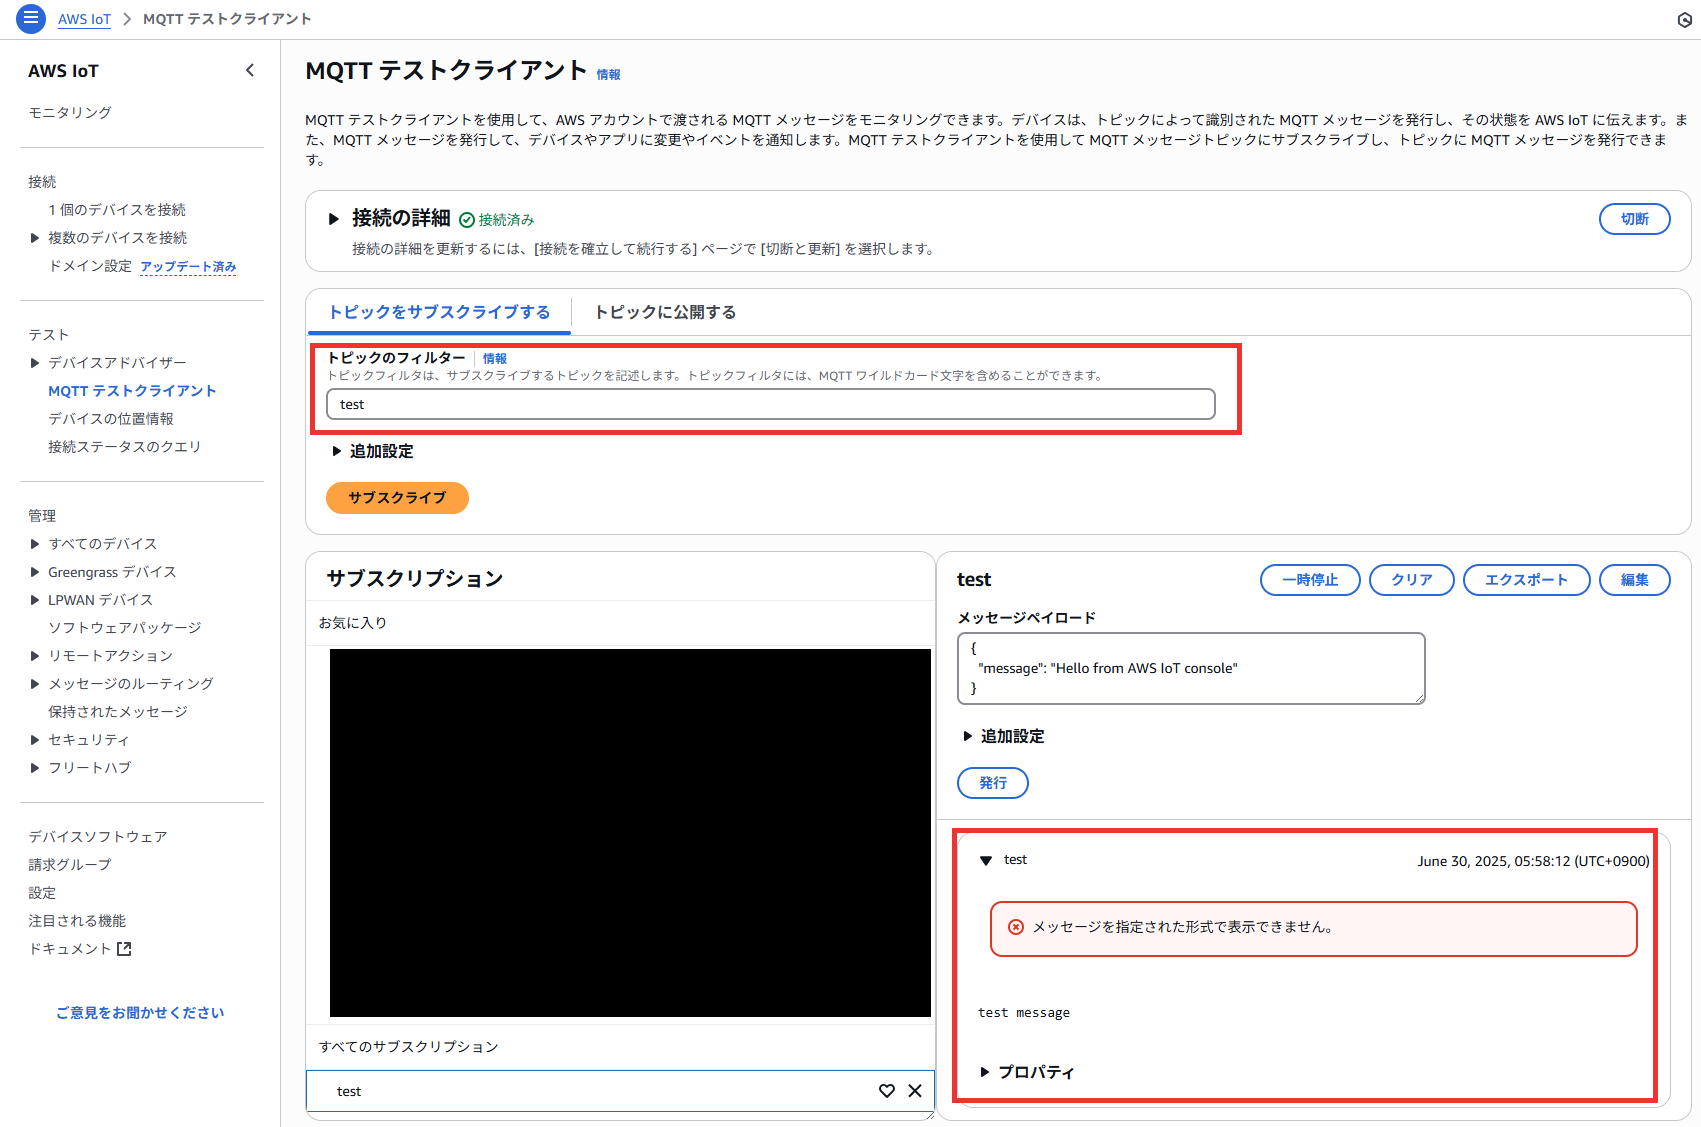Favorite the test subscription with heart icon
The image size is (1701, 1127).
click(x=887, y=1091)
